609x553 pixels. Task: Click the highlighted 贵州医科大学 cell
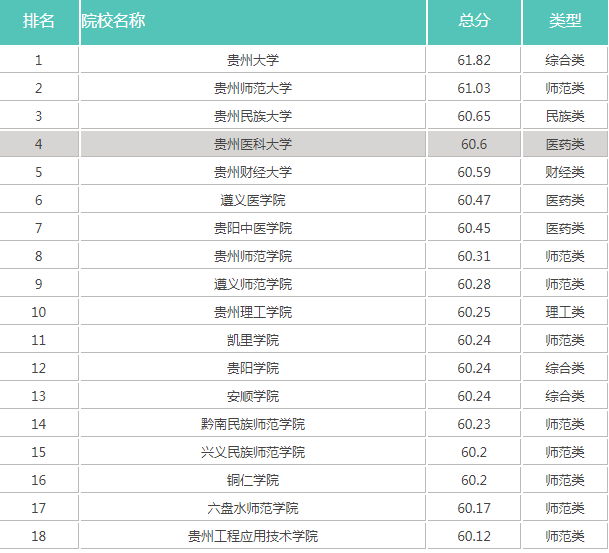coord(253,144)
